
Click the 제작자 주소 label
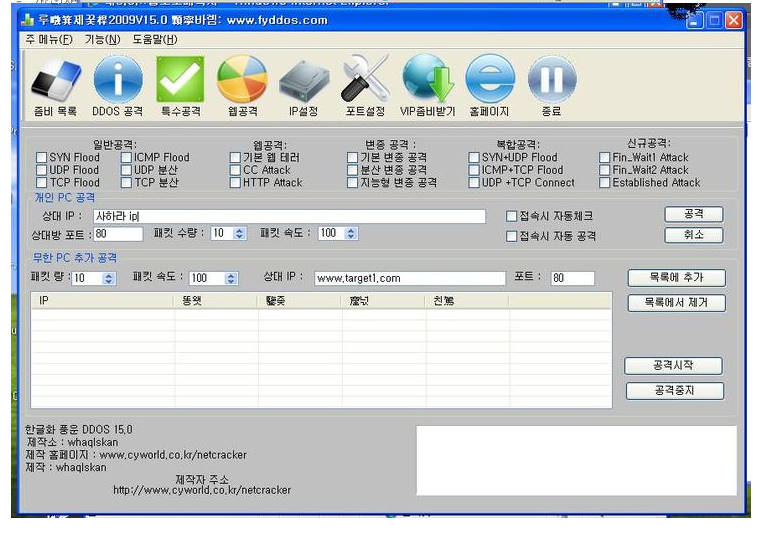202,479
